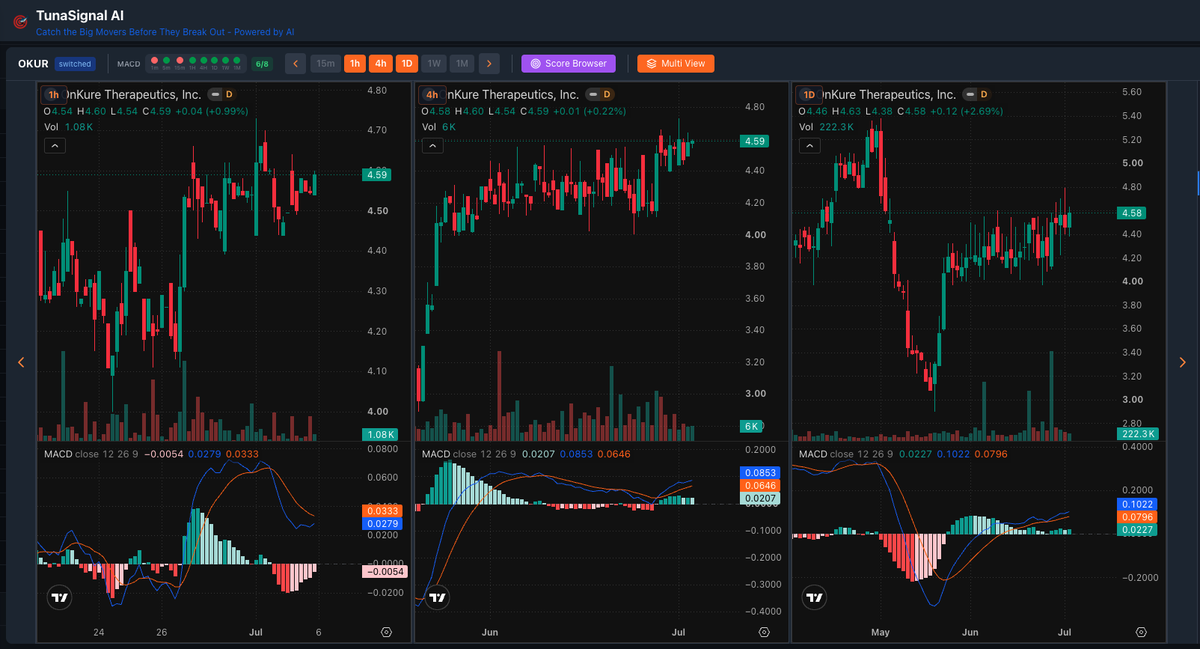Click the TradingView logo in 1h chart
This screenshot has height=649, width=1200.
[x=60, y=598]
